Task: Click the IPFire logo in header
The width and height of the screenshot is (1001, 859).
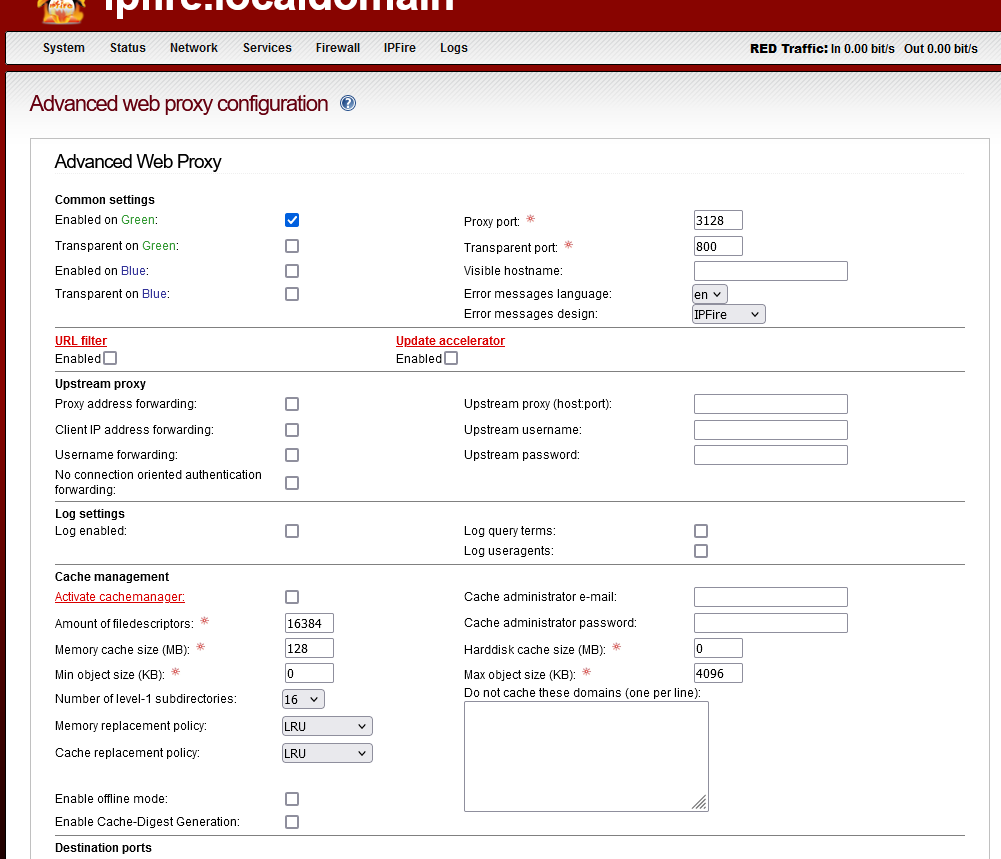Action: [x=61, y=11]
